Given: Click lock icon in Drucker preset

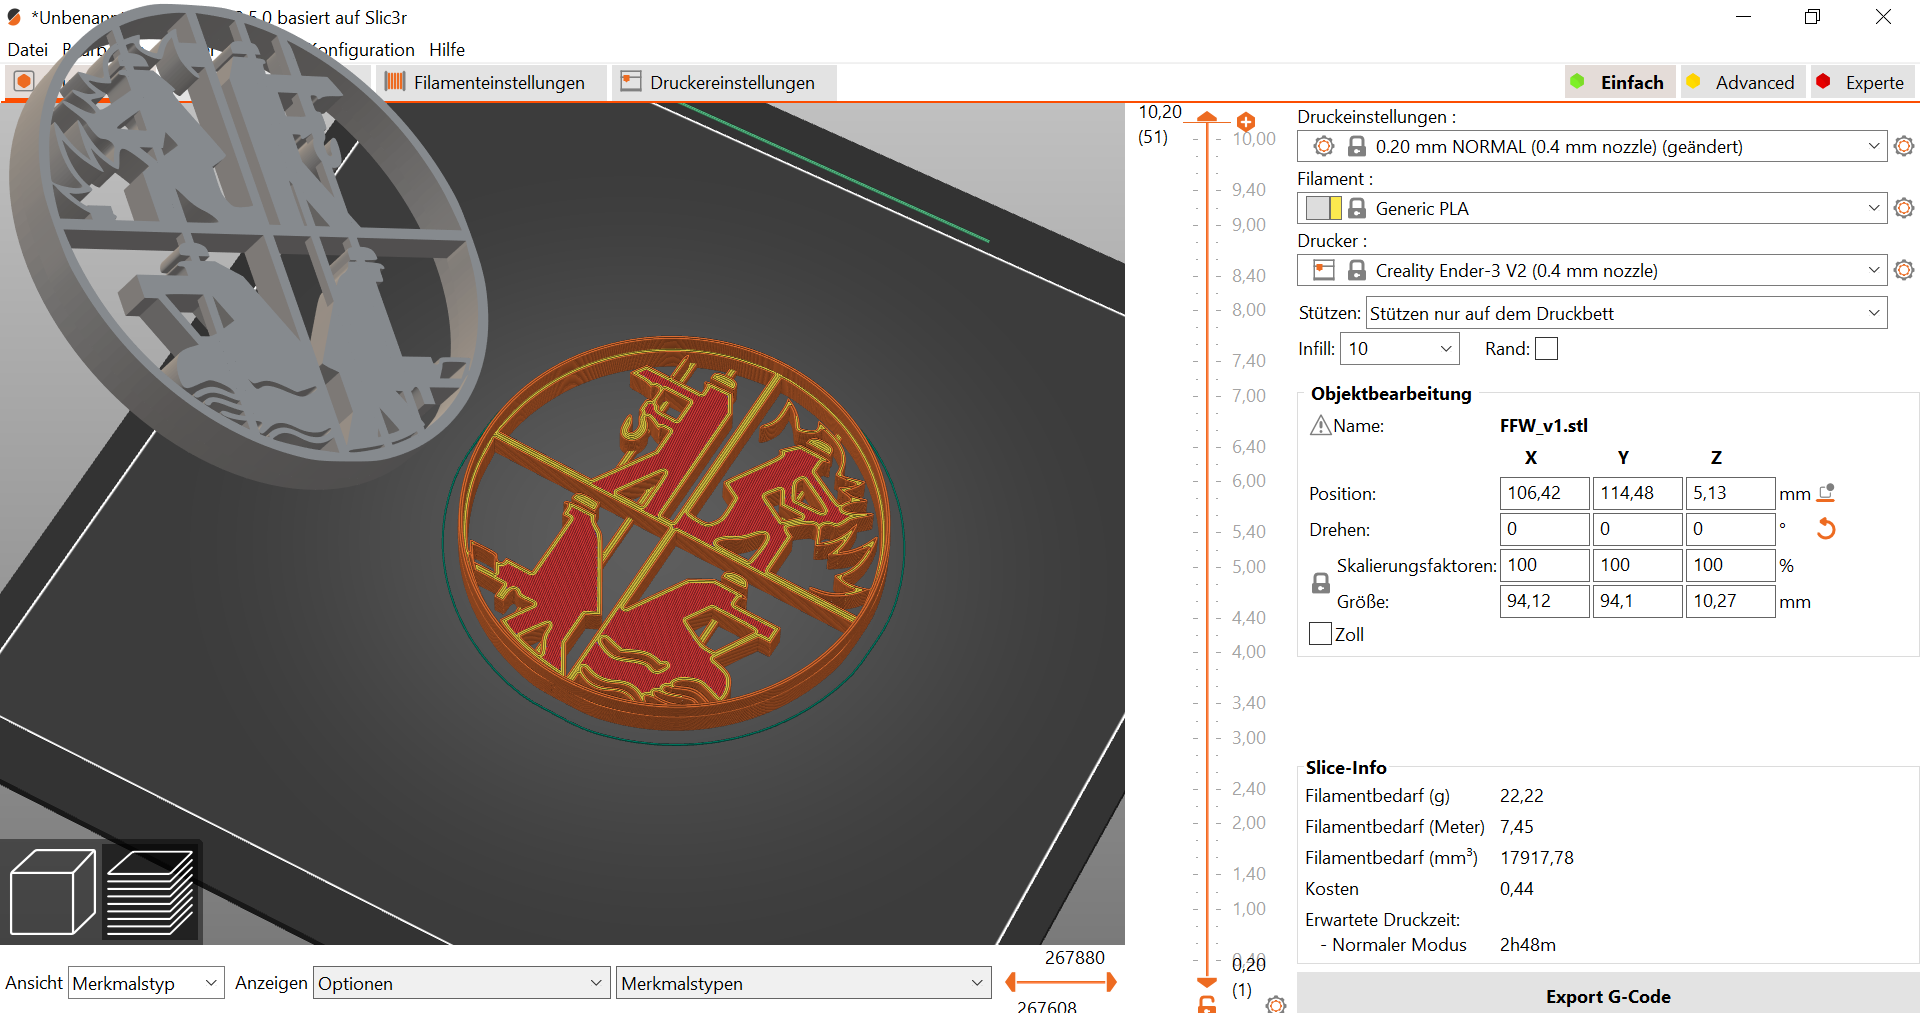Looking at the screenshot, I should (x=1357, y=270).
